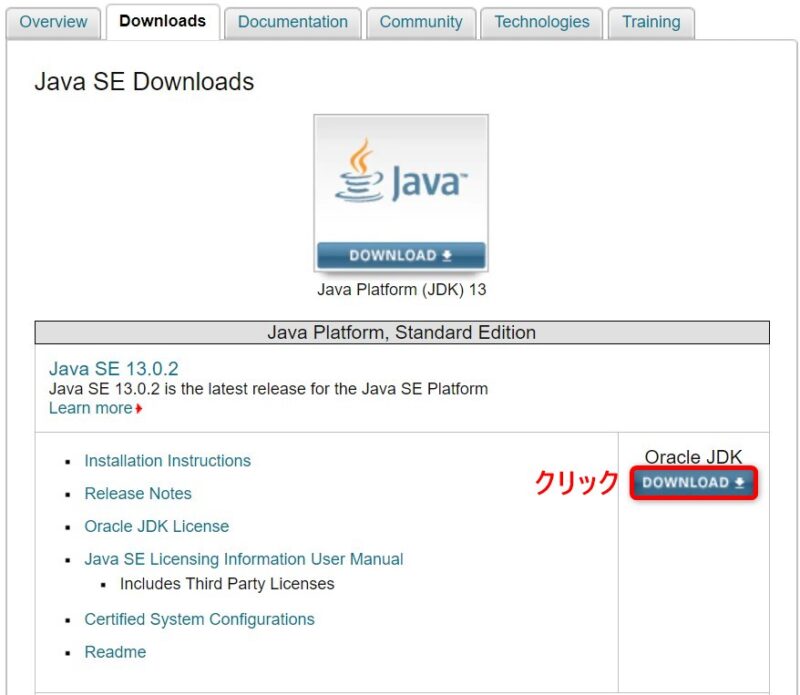
Task: Open the Community tab
Action: (x=420, y=21)
